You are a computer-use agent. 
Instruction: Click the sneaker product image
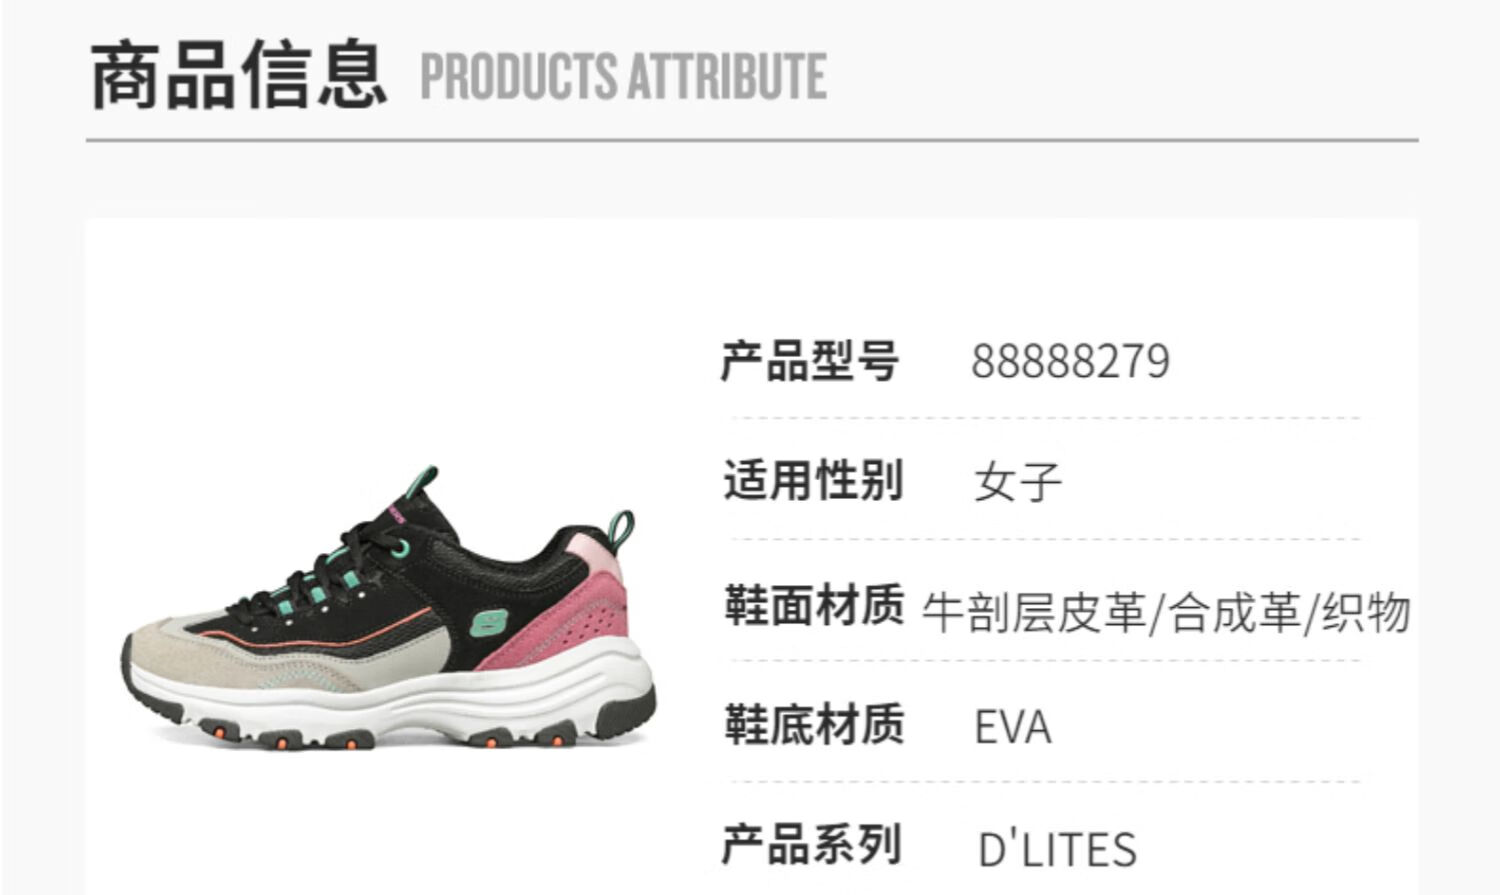tap(388, 607)
